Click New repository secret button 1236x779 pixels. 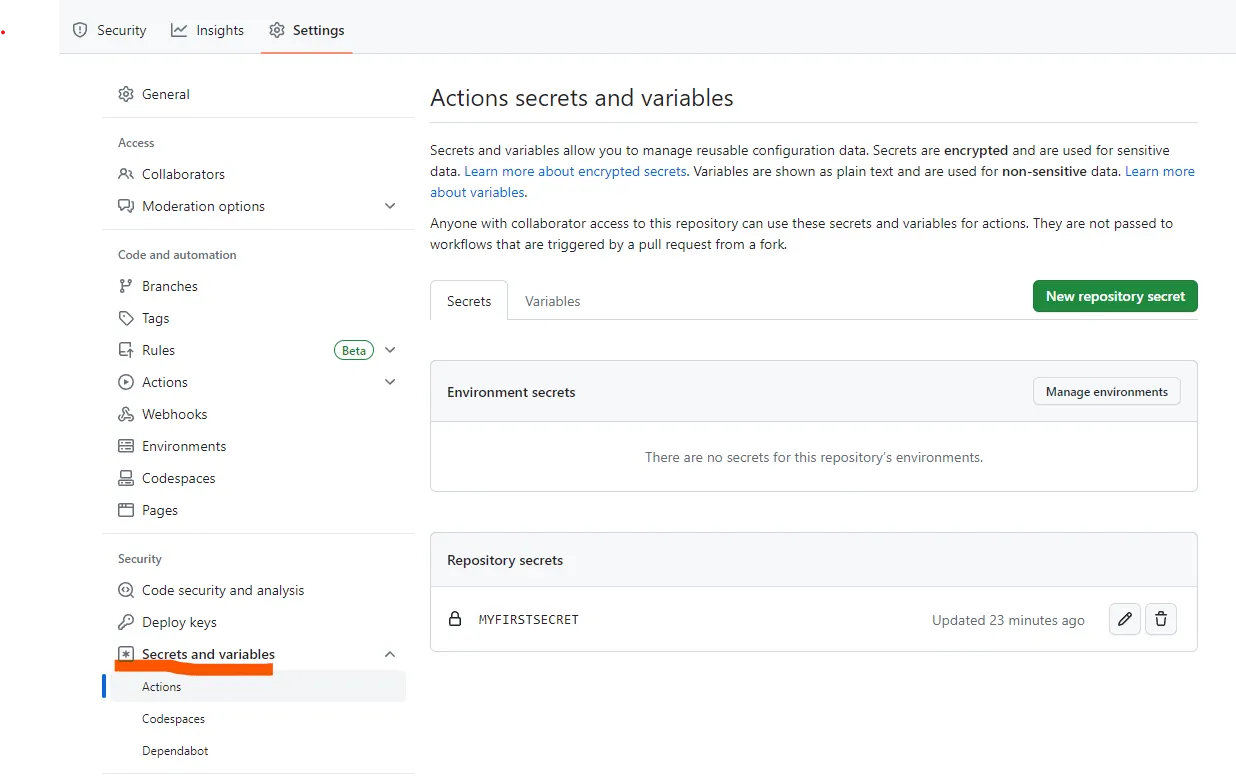[1115, 296]
